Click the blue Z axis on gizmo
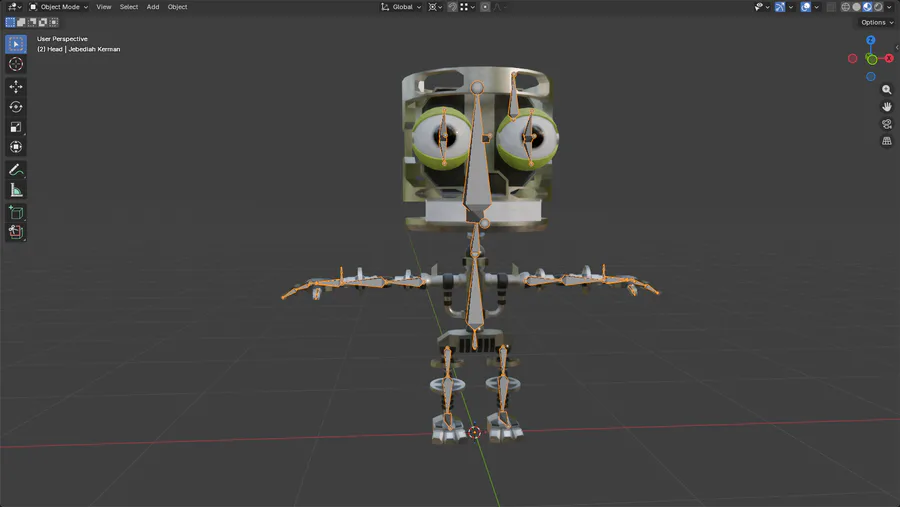This screenshot has width=900, height=507. tap(871, 40)
